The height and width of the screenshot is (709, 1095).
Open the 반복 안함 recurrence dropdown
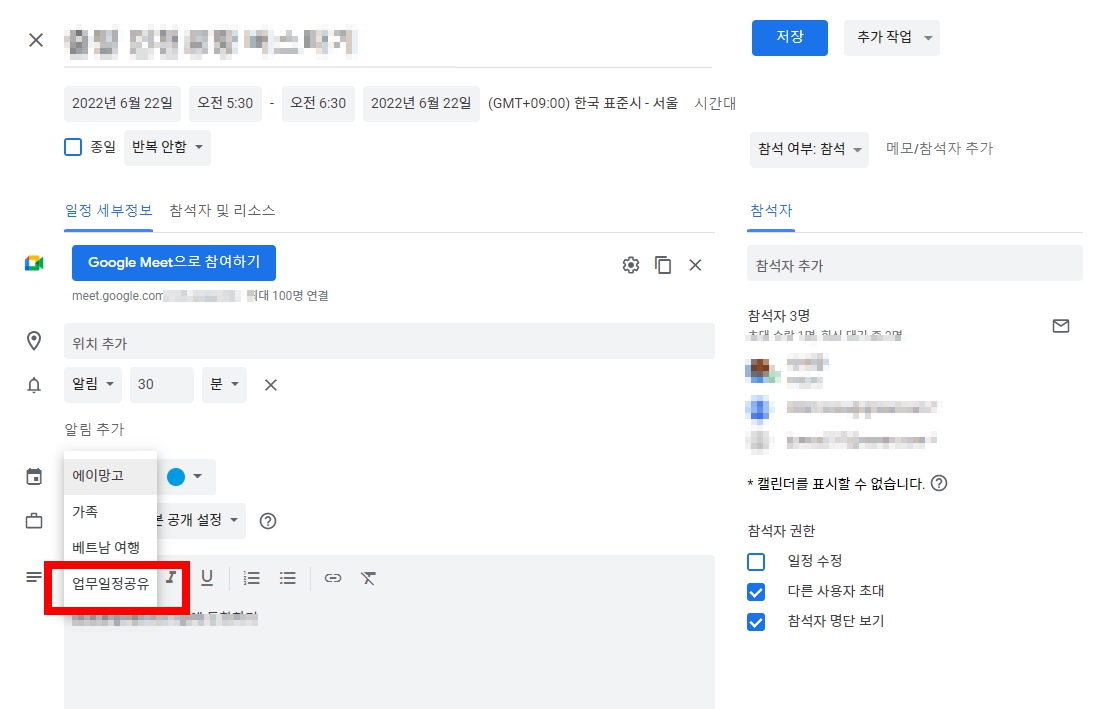point(167,147)
